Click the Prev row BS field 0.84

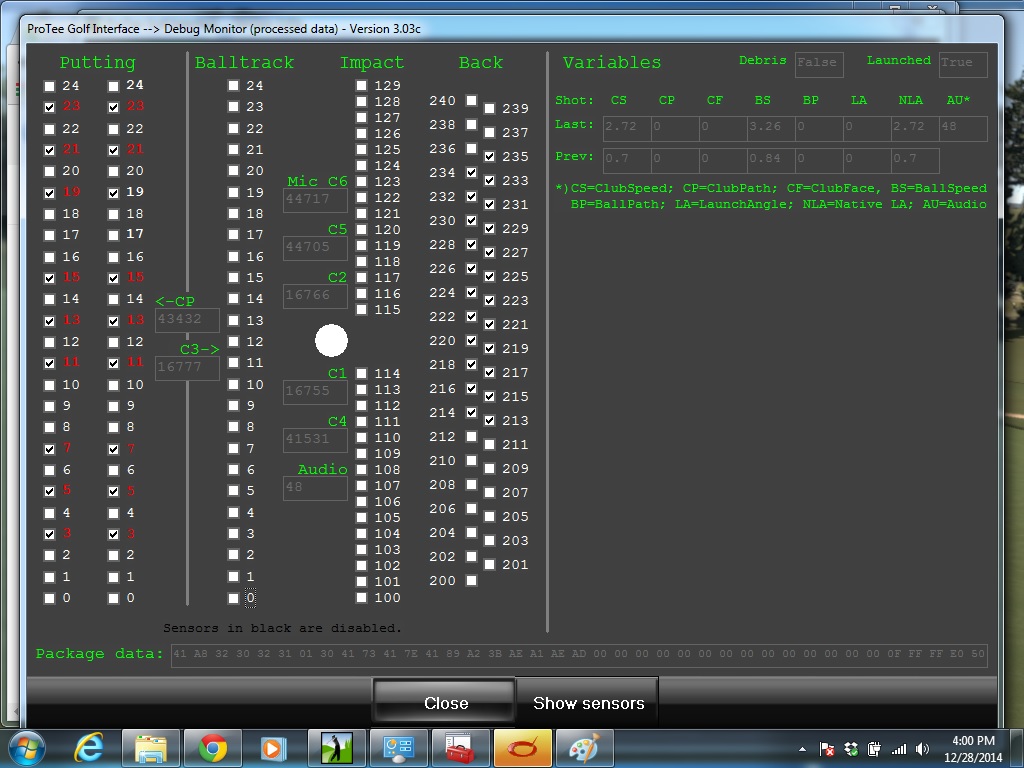click(x=771, y=160)
